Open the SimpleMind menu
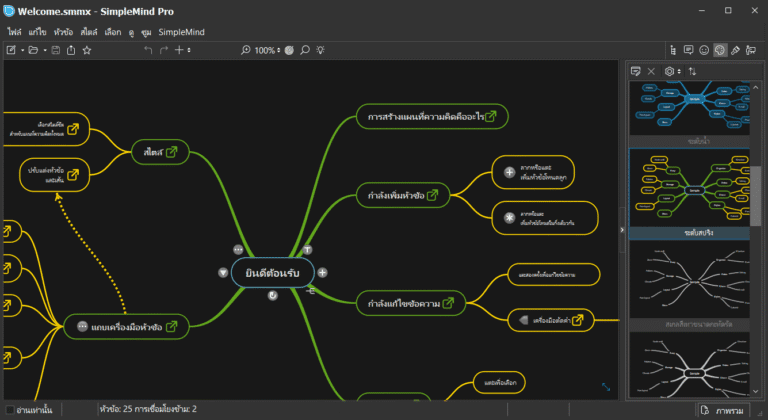The width and height of the screenshot is (768, 420). [x=181, y=32]
